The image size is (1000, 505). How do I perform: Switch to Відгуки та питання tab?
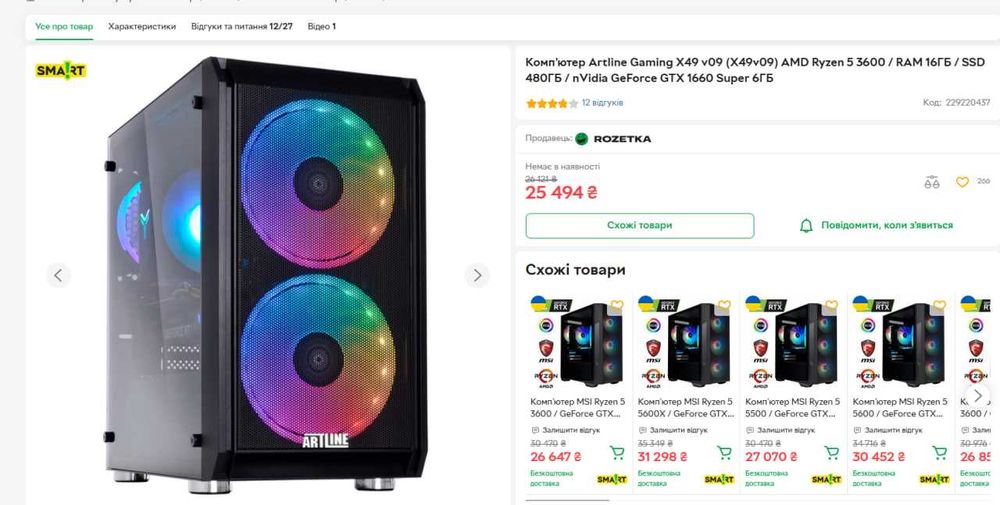(x=242, y=26)
